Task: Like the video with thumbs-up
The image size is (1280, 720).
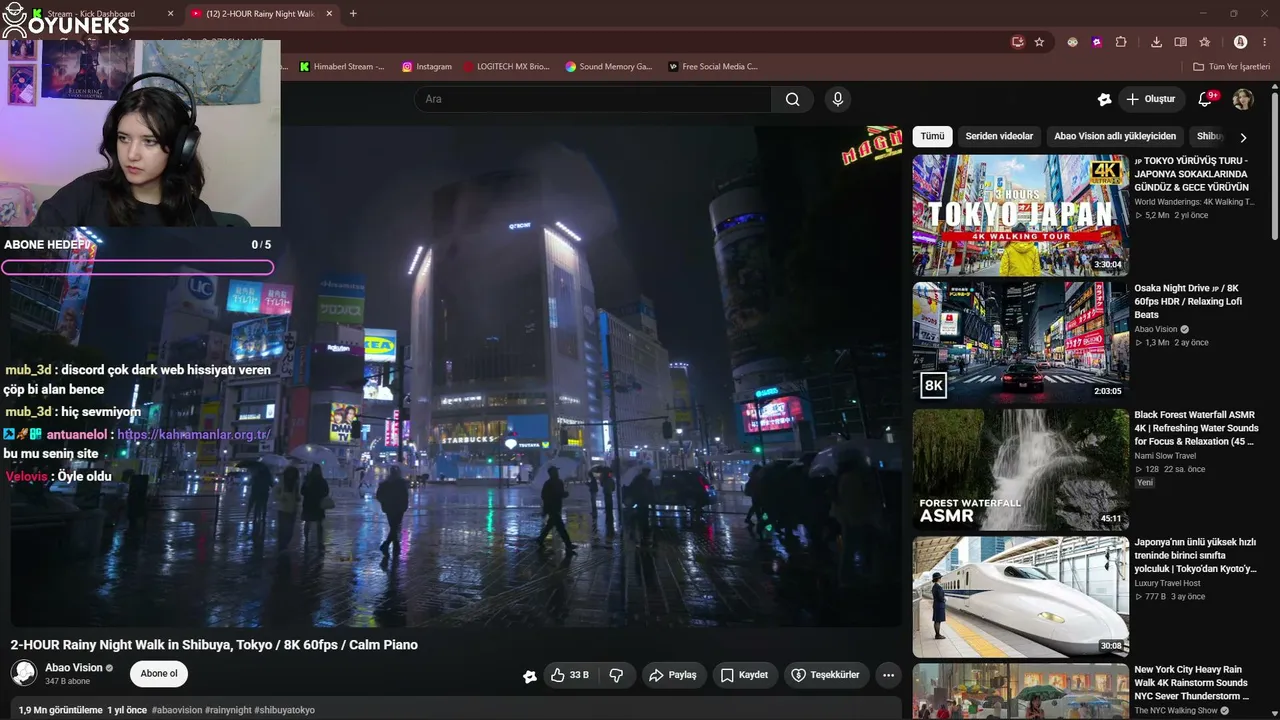Action: point(569,675)
